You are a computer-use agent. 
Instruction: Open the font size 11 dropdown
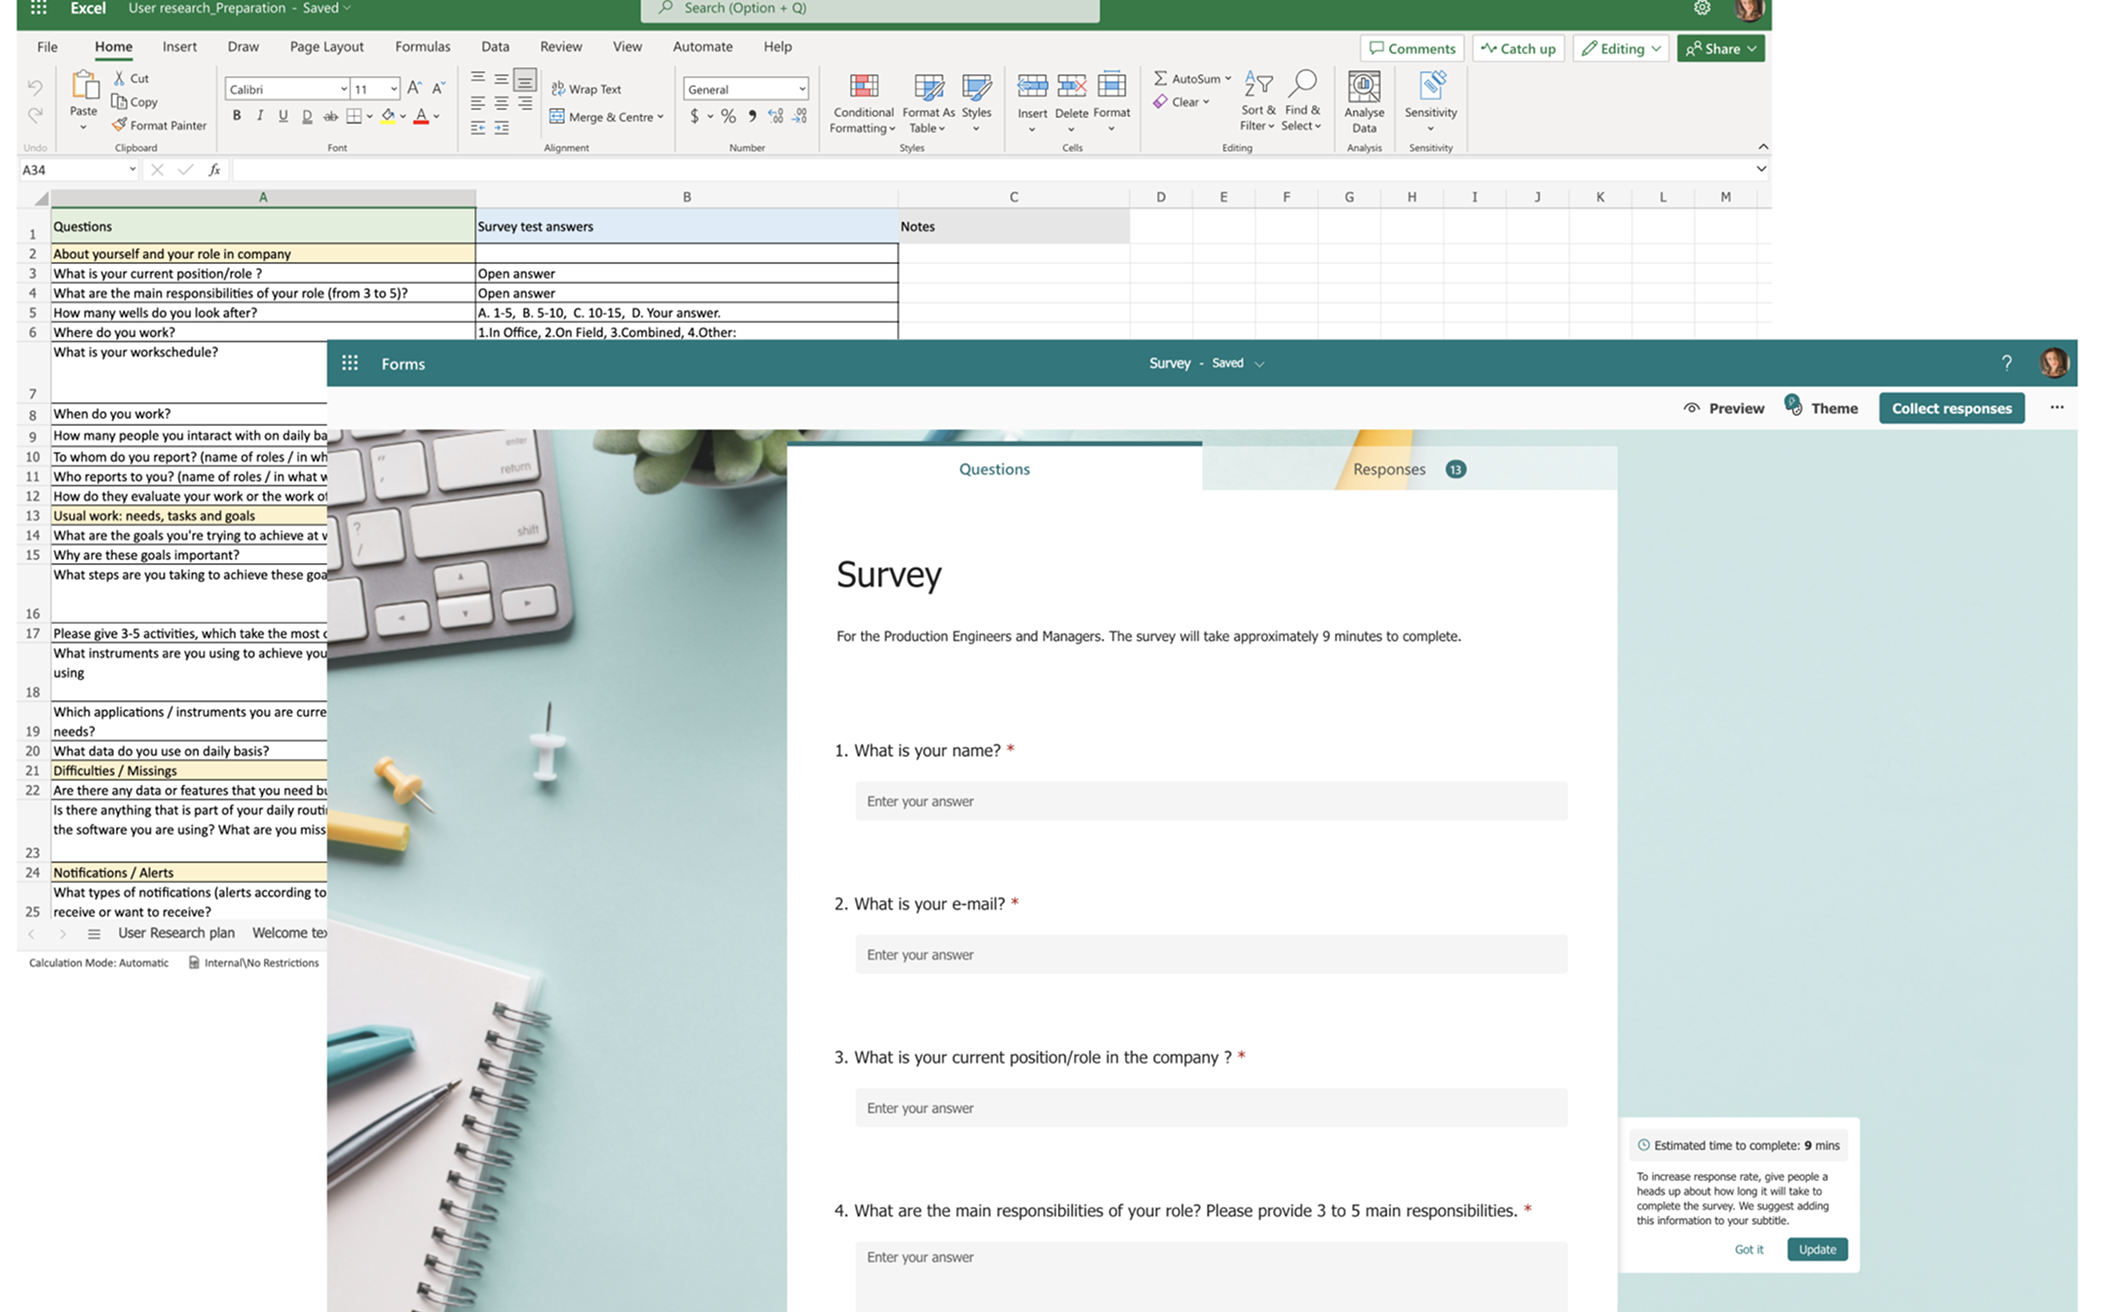click(x=393, y=89)
